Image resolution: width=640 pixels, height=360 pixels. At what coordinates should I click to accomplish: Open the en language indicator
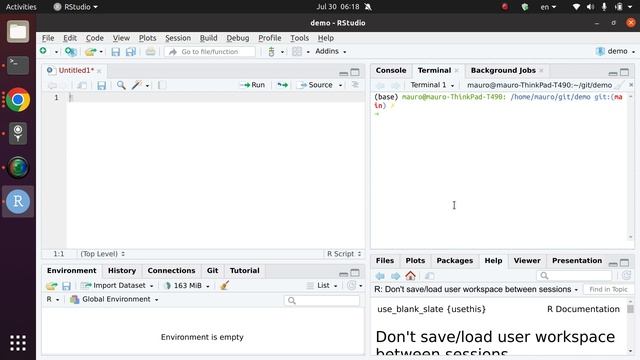pyautogui.click(x=548, y=7)
